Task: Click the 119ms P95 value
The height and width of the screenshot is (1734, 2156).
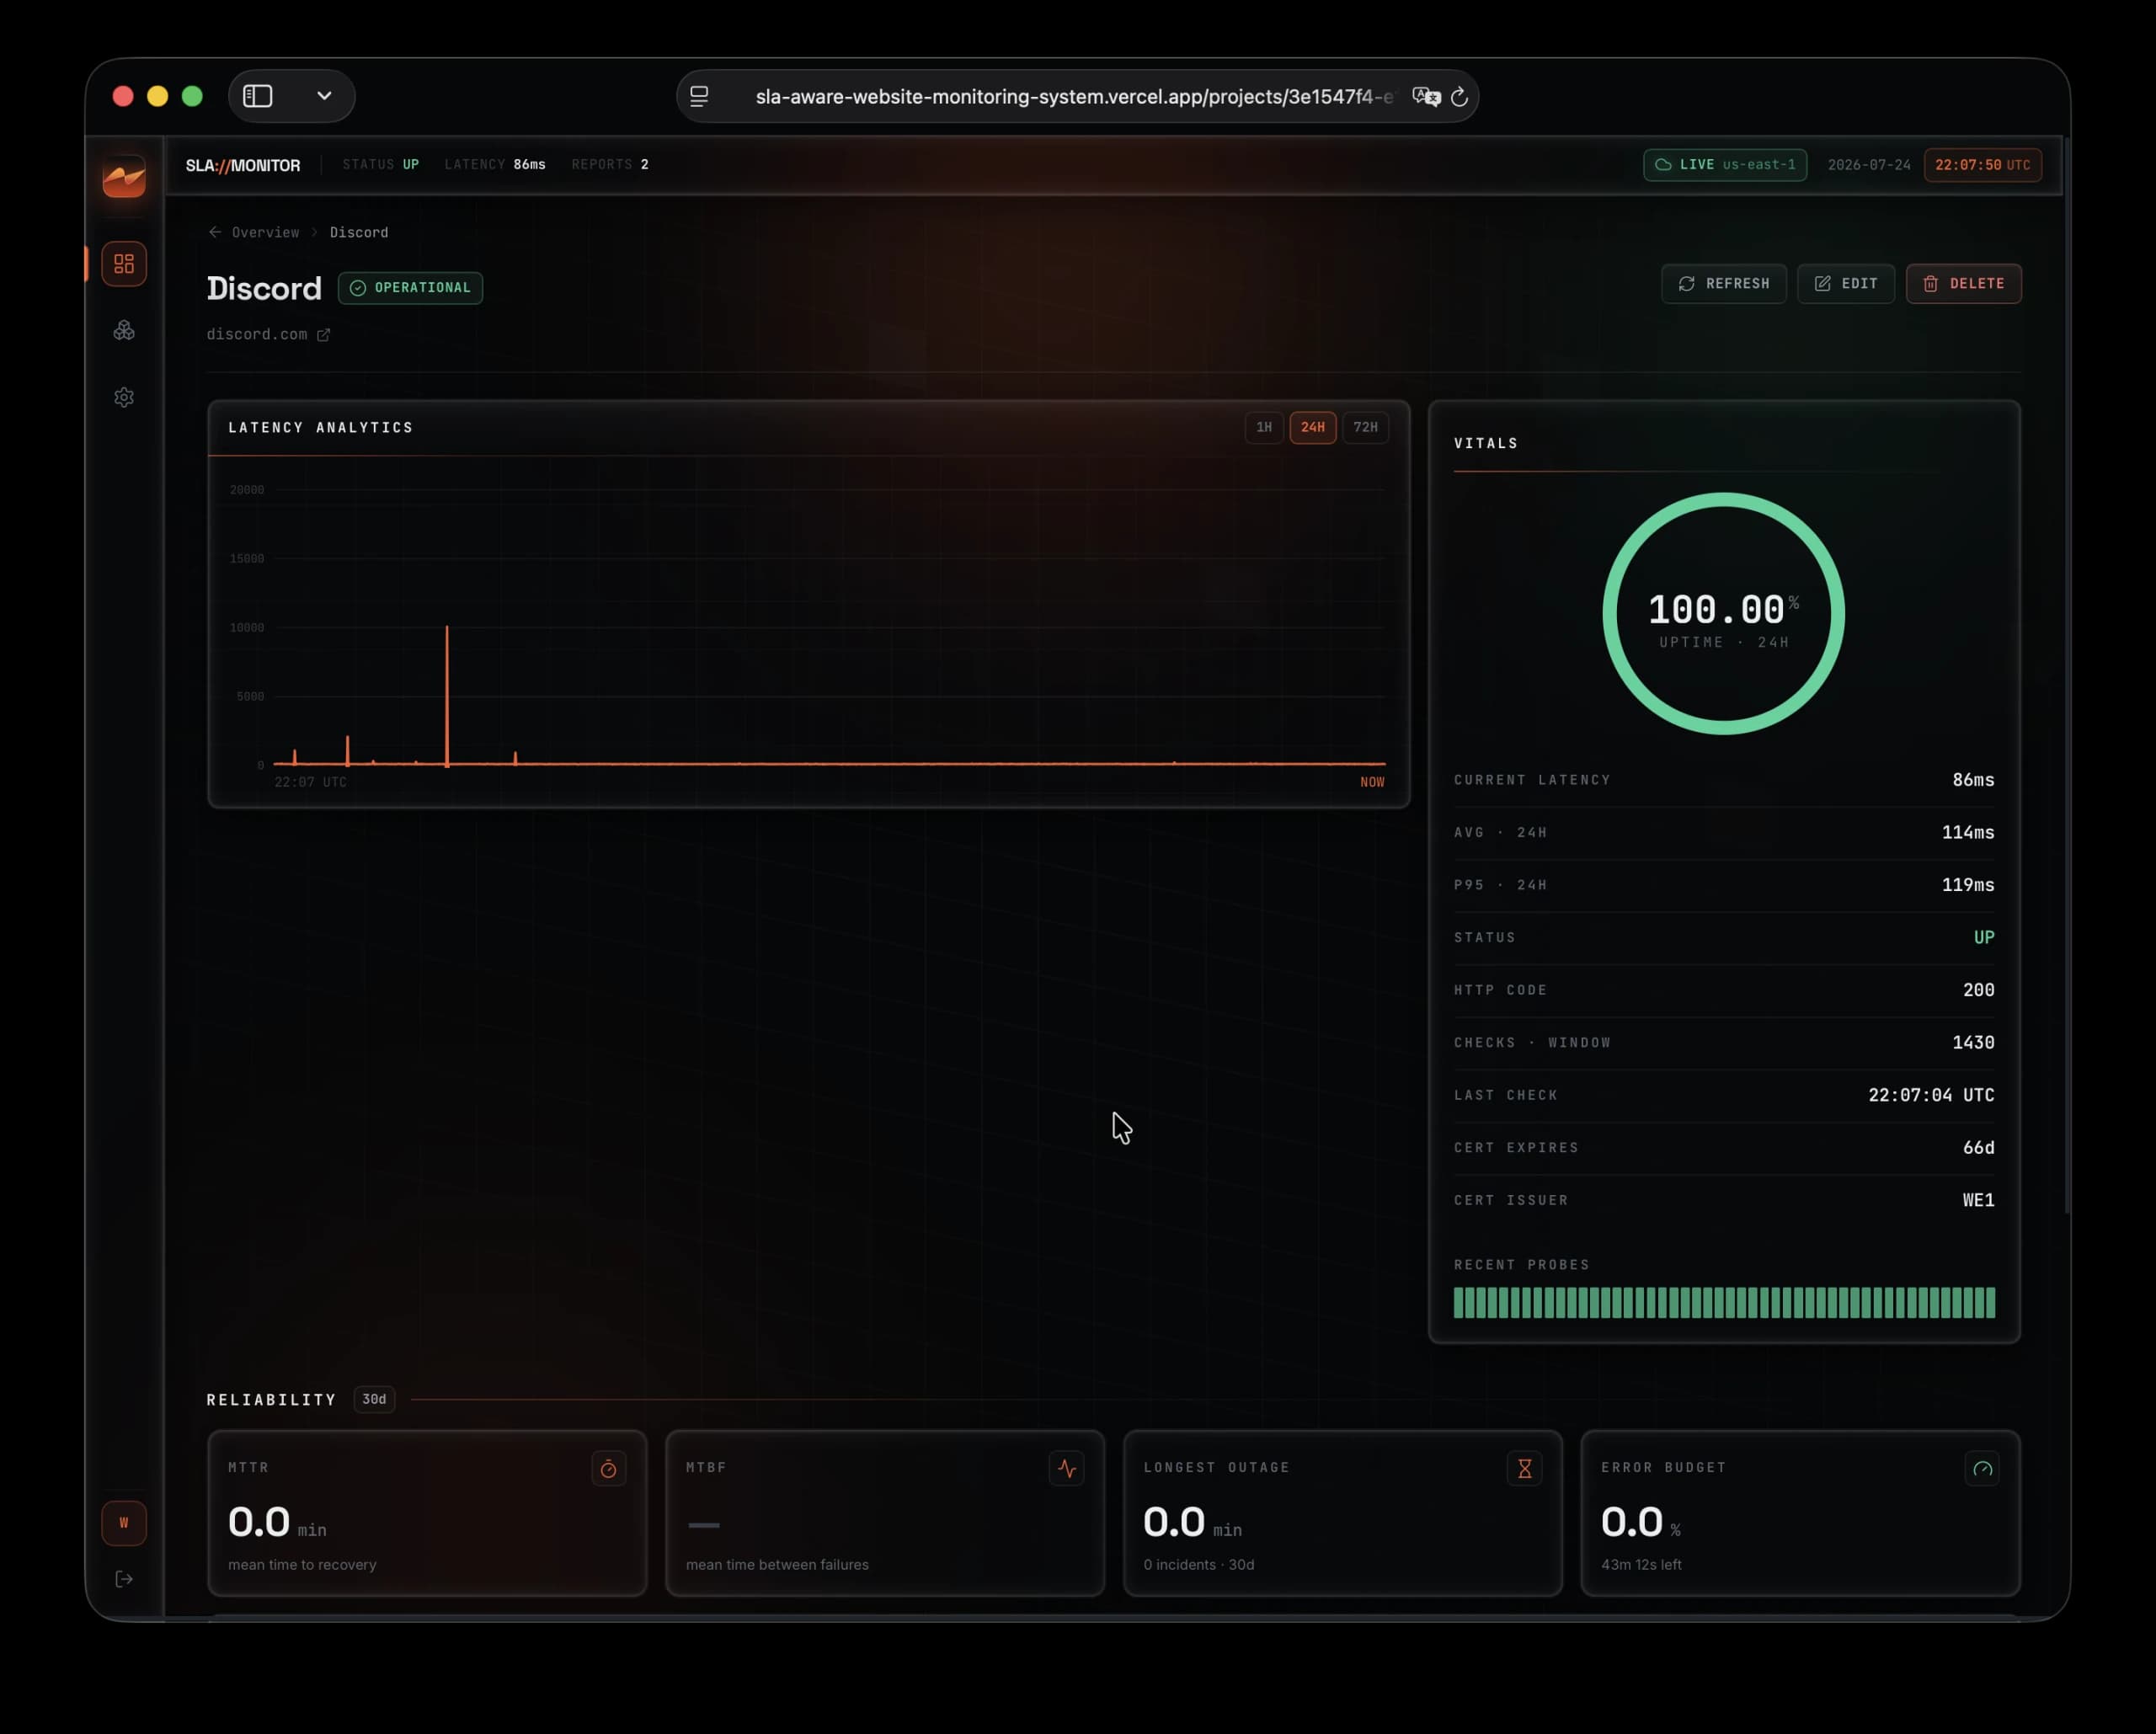Action: (1968, 885)
